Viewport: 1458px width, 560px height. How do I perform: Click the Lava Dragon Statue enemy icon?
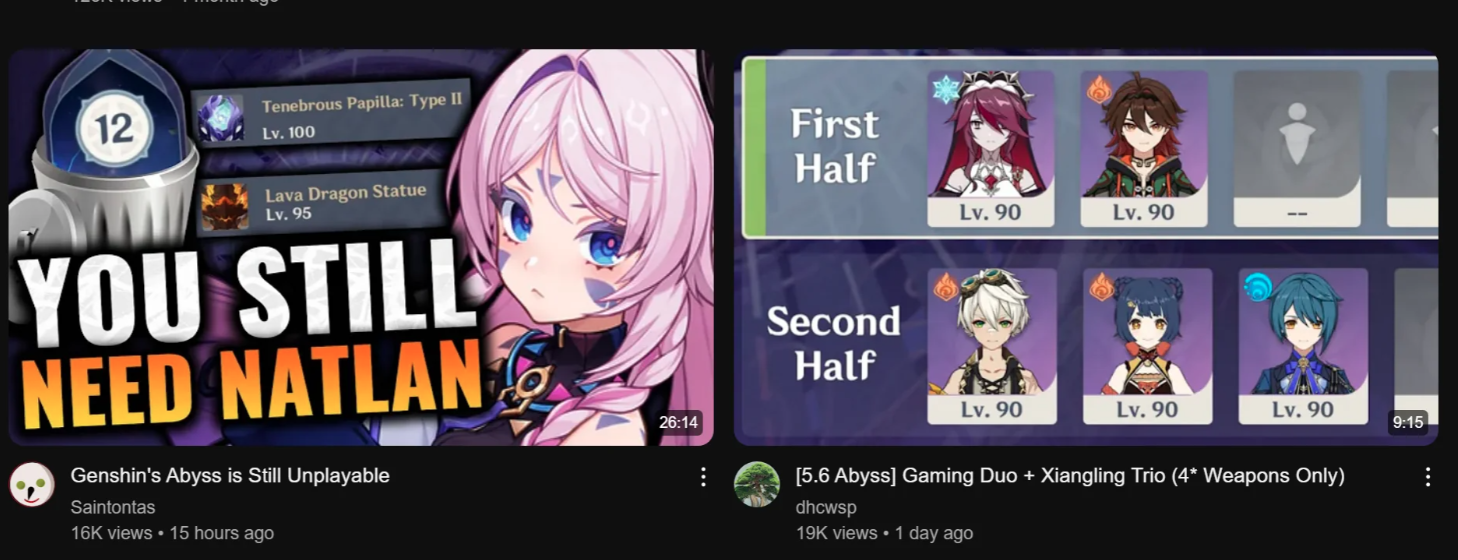point(224,206)
